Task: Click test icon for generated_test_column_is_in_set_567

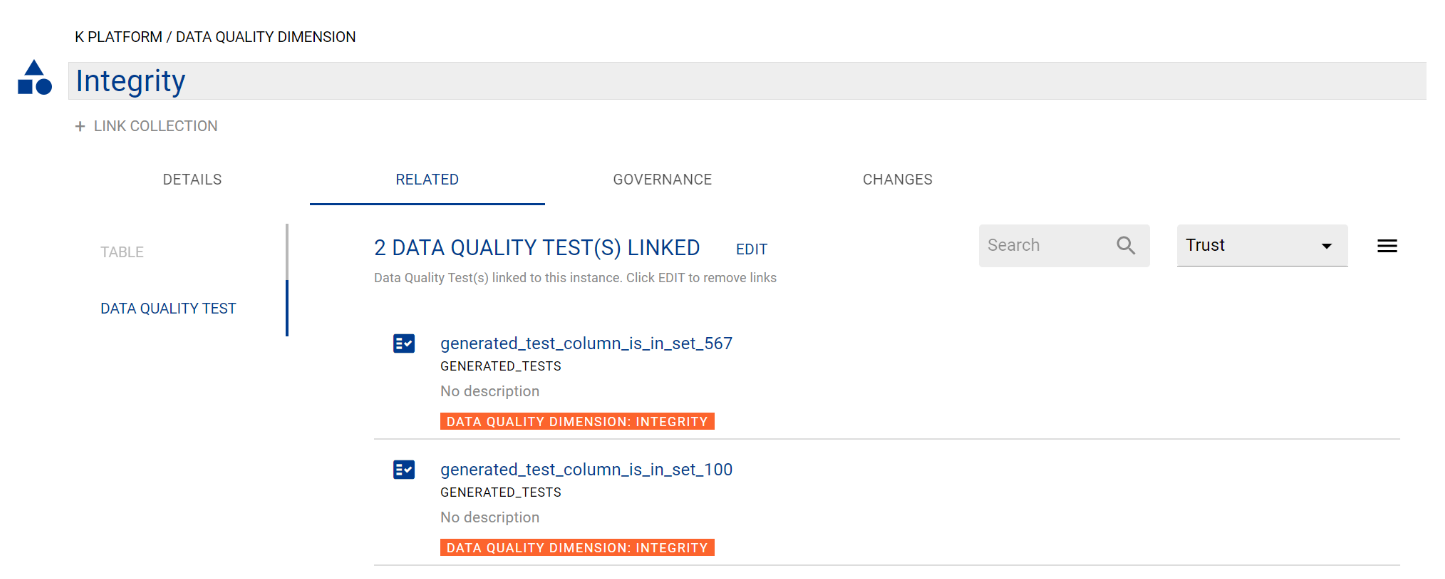Action: pyautogui.click(x=404, y=344)
